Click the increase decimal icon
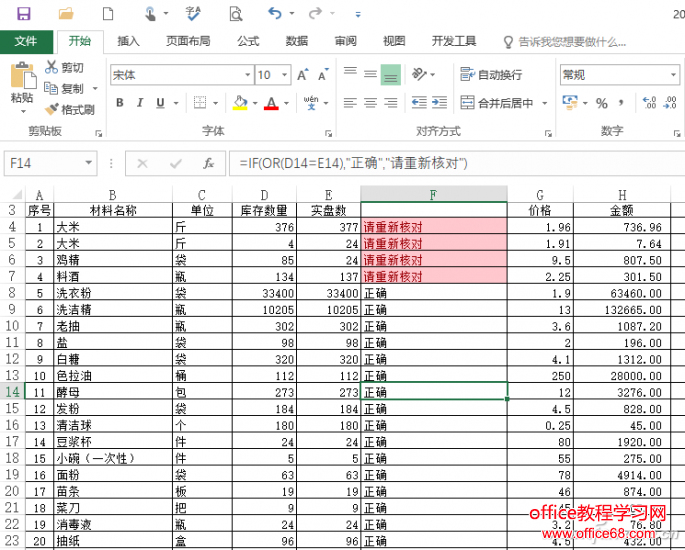The height and width of the screenshot is (550, 685). pyautogui.click(x=650, y=103)
